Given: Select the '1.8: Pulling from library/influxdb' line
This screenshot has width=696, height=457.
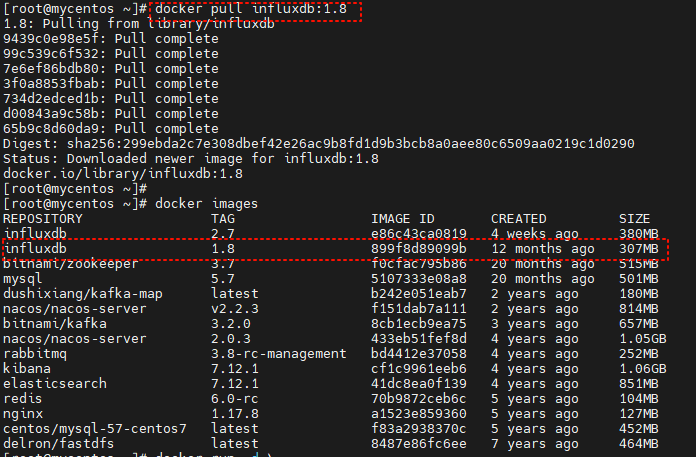Looking at the screenshot, I should coord(139,24).
